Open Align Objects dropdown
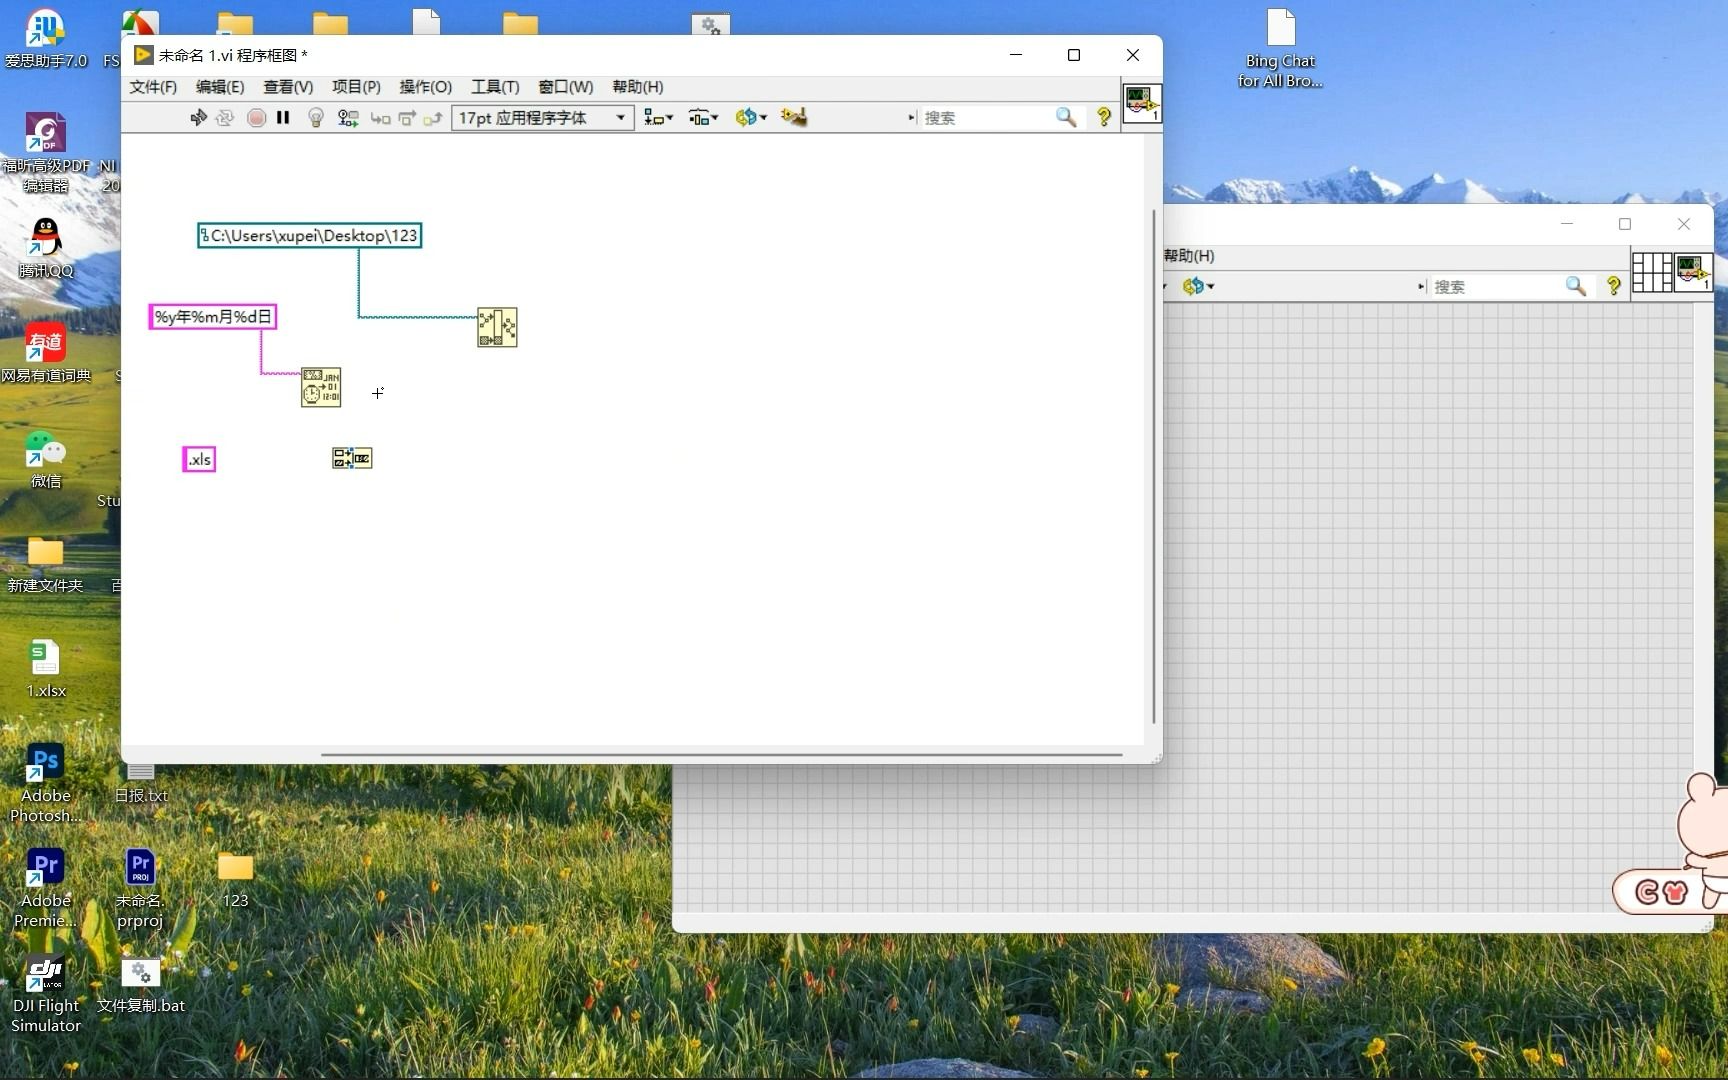This screenshot has width=1728, height=1080. click(x=658, y=118)
